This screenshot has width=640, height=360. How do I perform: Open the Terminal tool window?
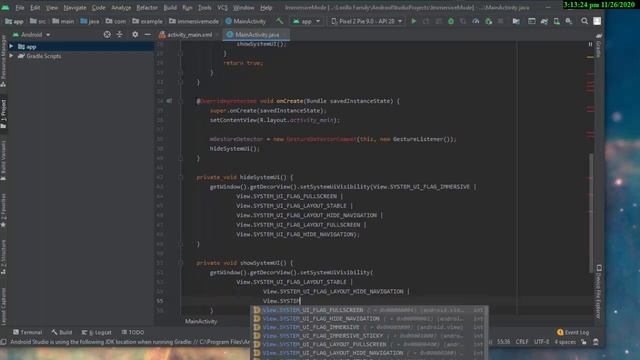click(27, 332)
